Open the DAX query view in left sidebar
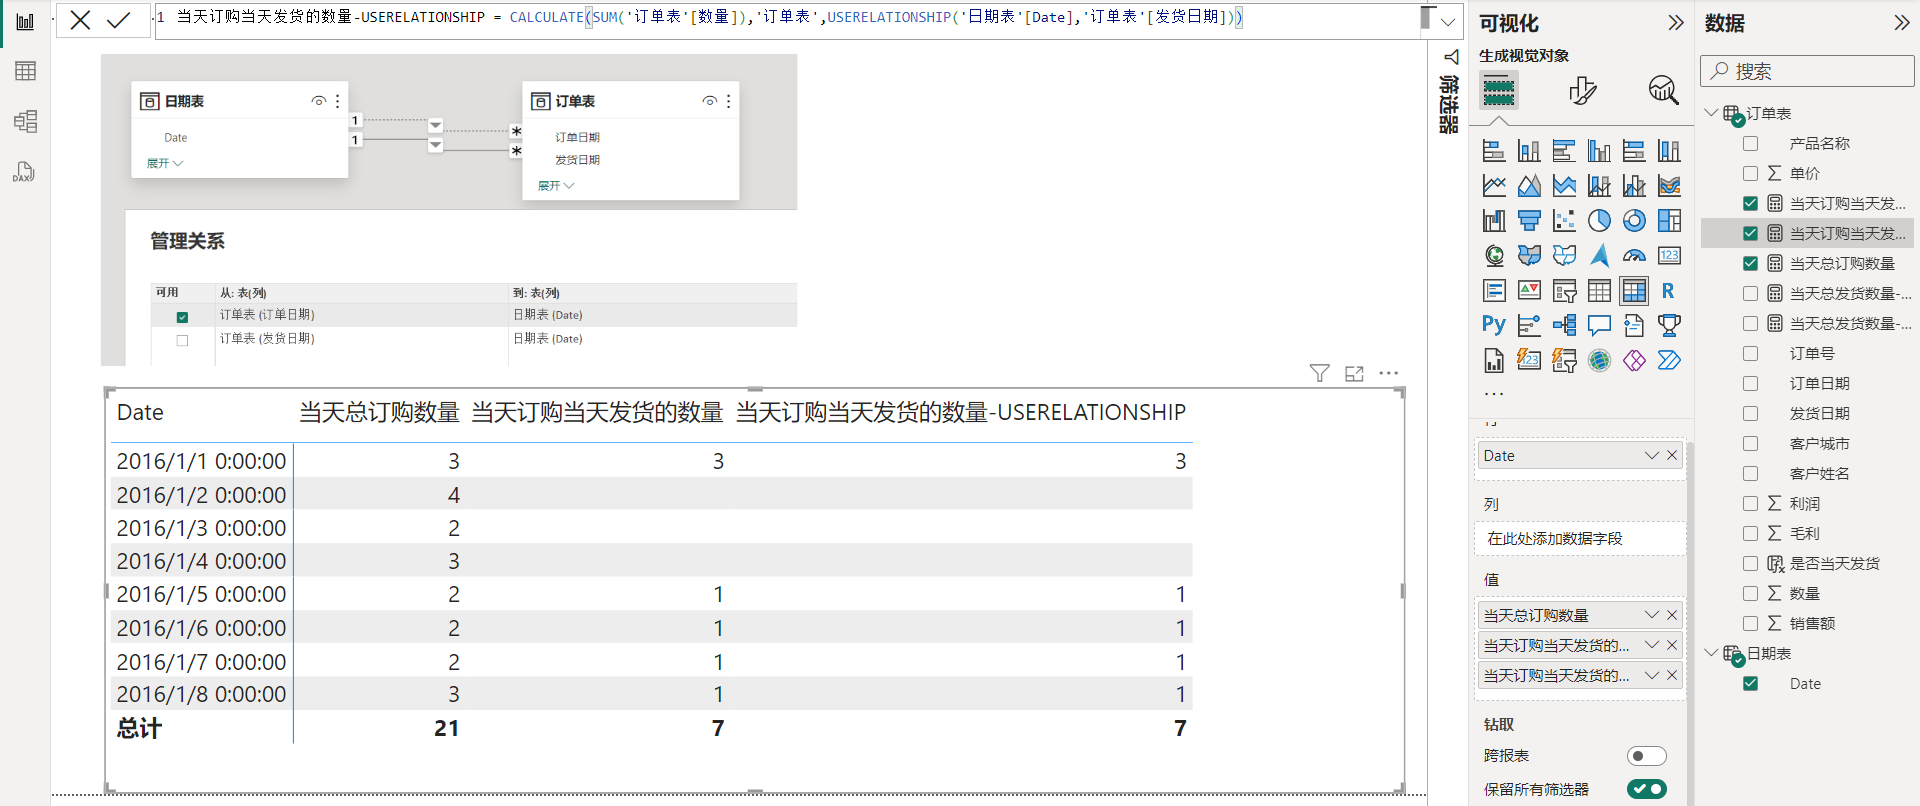This screenshot has width=1920, height=806. 25,172
